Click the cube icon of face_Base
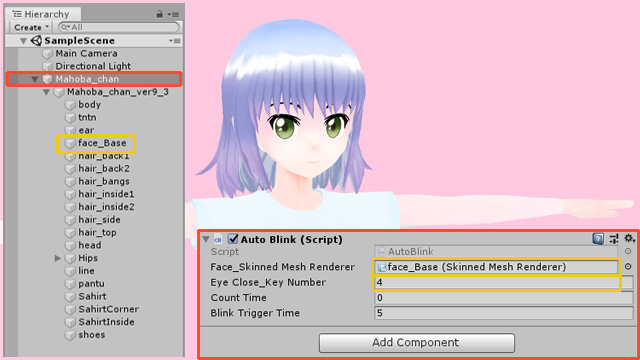The image size is (640, 360). (71, 143)
